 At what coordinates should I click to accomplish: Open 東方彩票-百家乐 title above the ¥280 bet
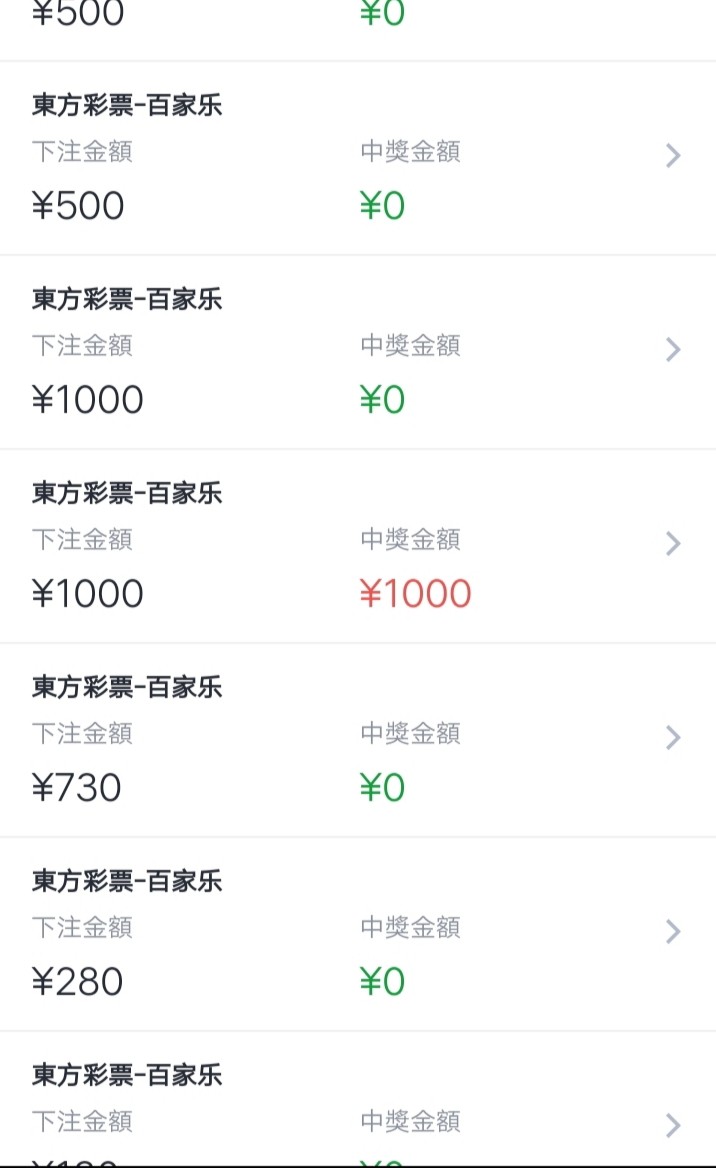pyautogui.click(x=127, y=881)
